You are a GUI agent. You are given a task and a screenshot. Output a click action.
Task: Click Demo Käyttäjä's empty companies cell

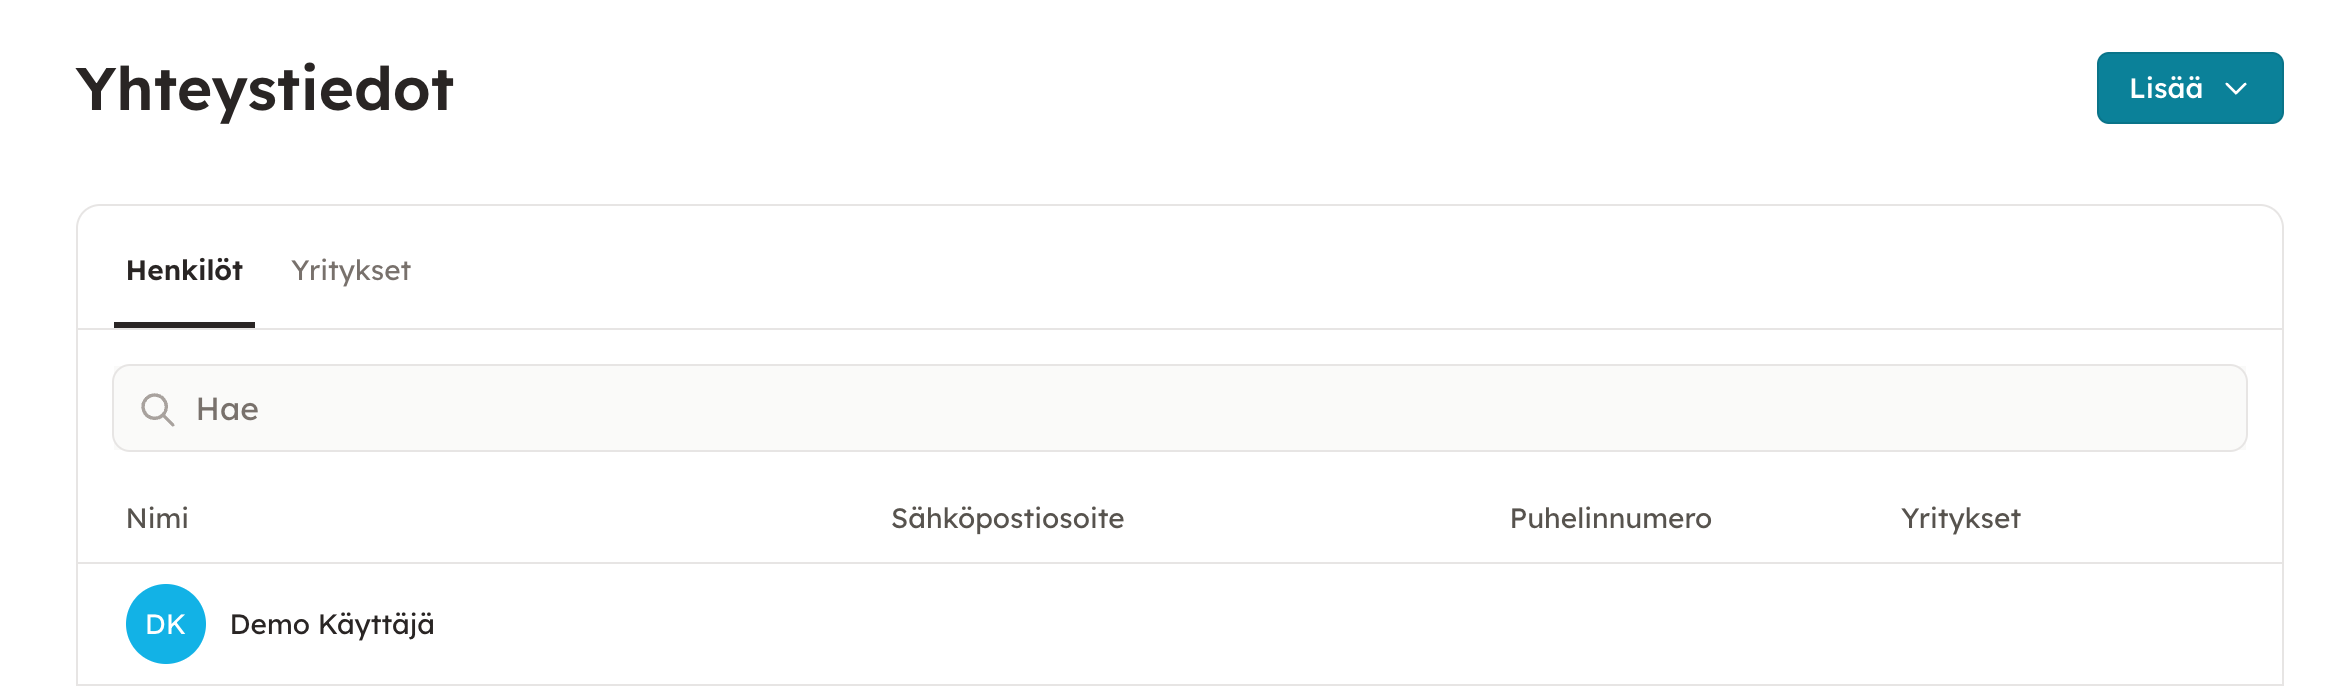pos(1960,624)
